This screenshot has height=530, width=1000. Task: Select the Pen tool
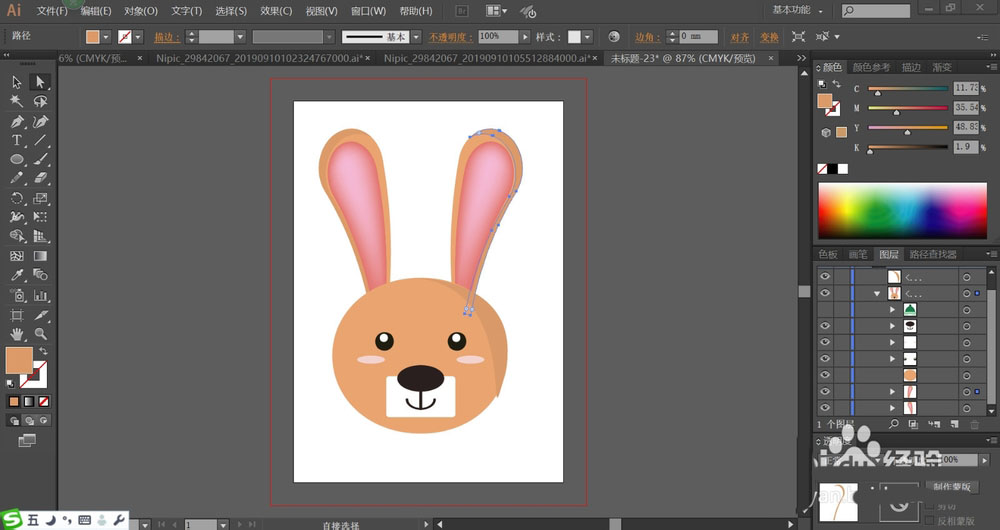tap(17, 121)
